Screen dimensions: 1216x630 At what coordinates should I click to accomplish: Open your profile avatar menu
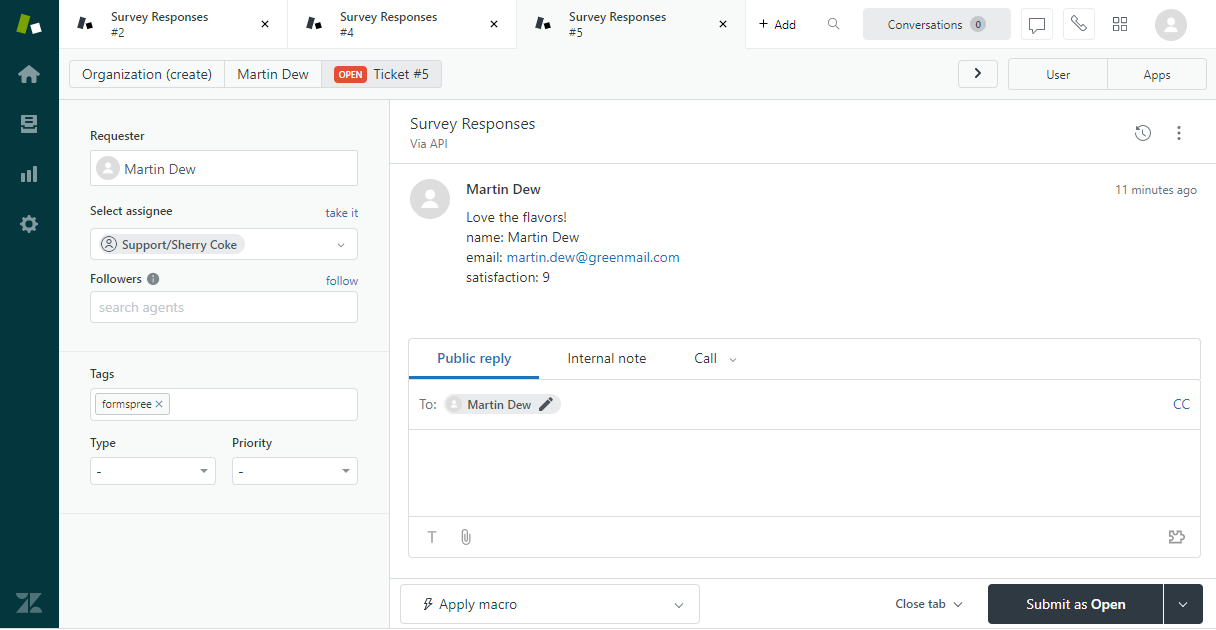1170,24
